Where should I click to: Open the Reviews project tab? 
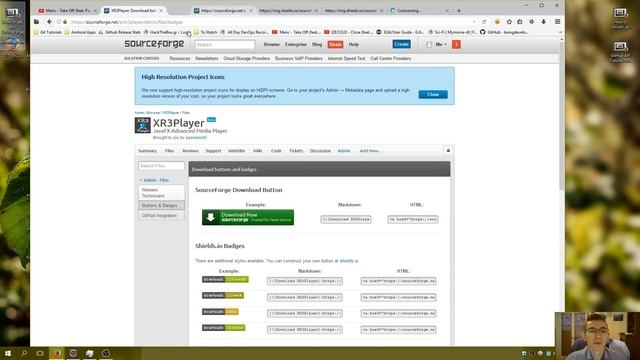tap(190, 151)
